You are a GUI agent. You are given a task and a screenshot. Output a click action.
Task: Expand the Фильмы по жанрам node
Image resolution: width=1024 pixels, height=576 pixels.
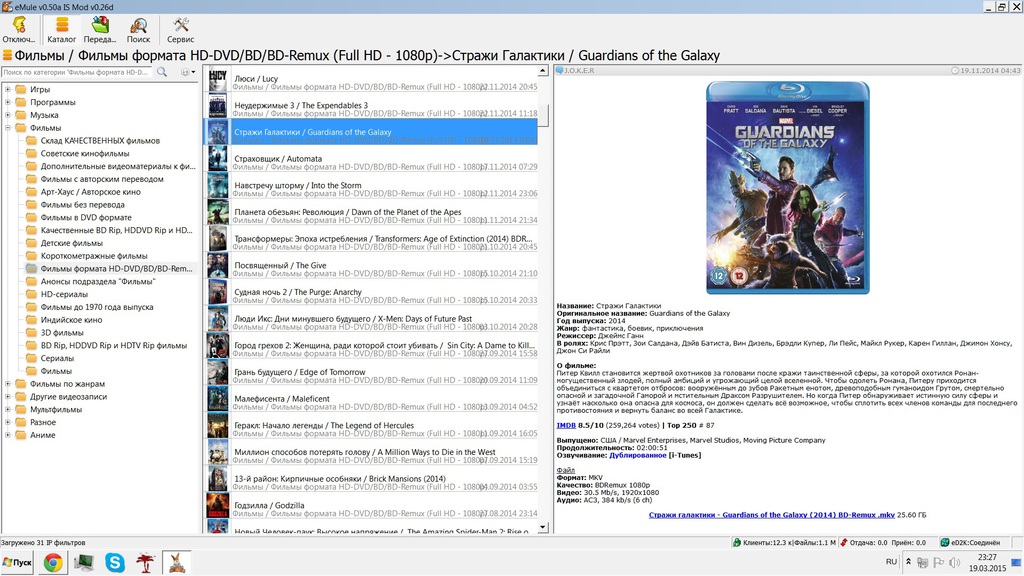click(8, 384)
